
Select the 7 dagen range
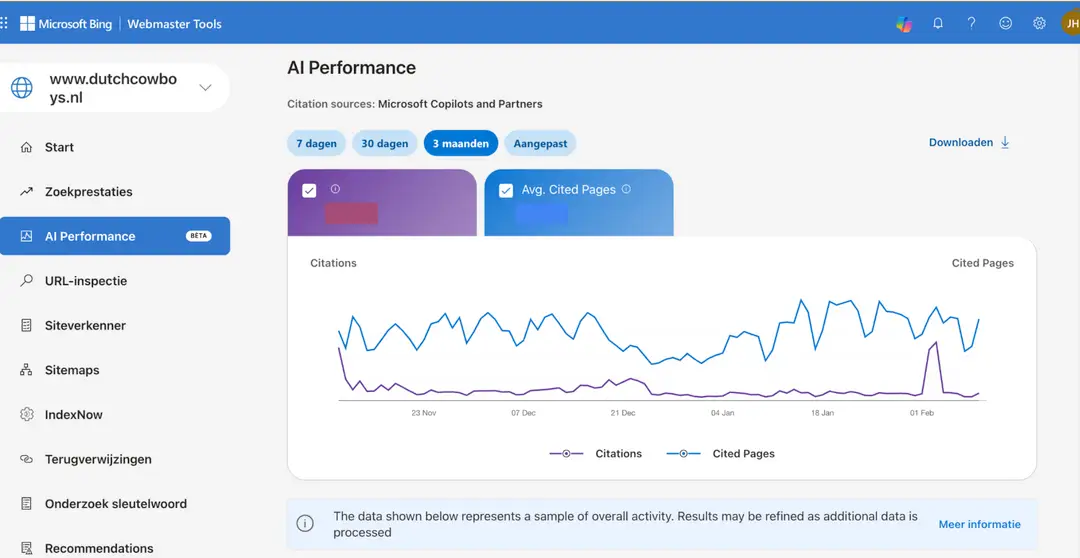pyautogui.click(x=317, y=143)
